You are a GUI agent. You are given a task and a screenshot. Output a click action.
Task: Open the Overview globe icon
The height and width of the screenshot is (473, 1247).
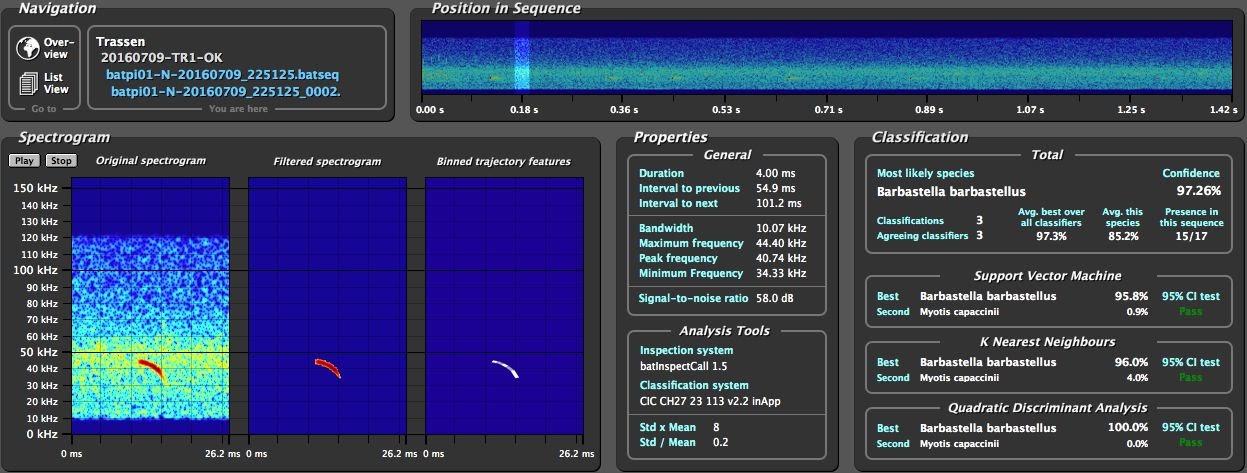coord(28,47)
